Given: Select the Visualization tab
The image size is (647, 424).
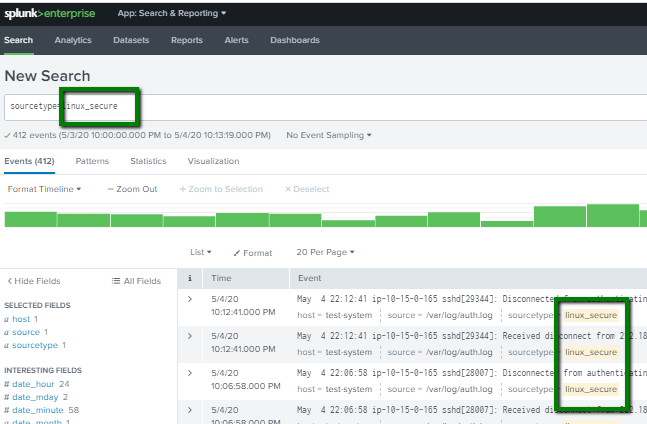Looking at the screenshot, I should [213, 161].
